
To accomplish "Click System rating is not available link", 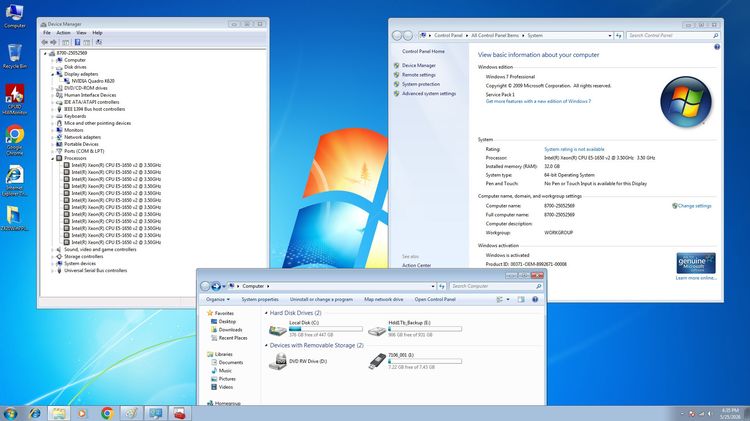I will tap(574, 149).
